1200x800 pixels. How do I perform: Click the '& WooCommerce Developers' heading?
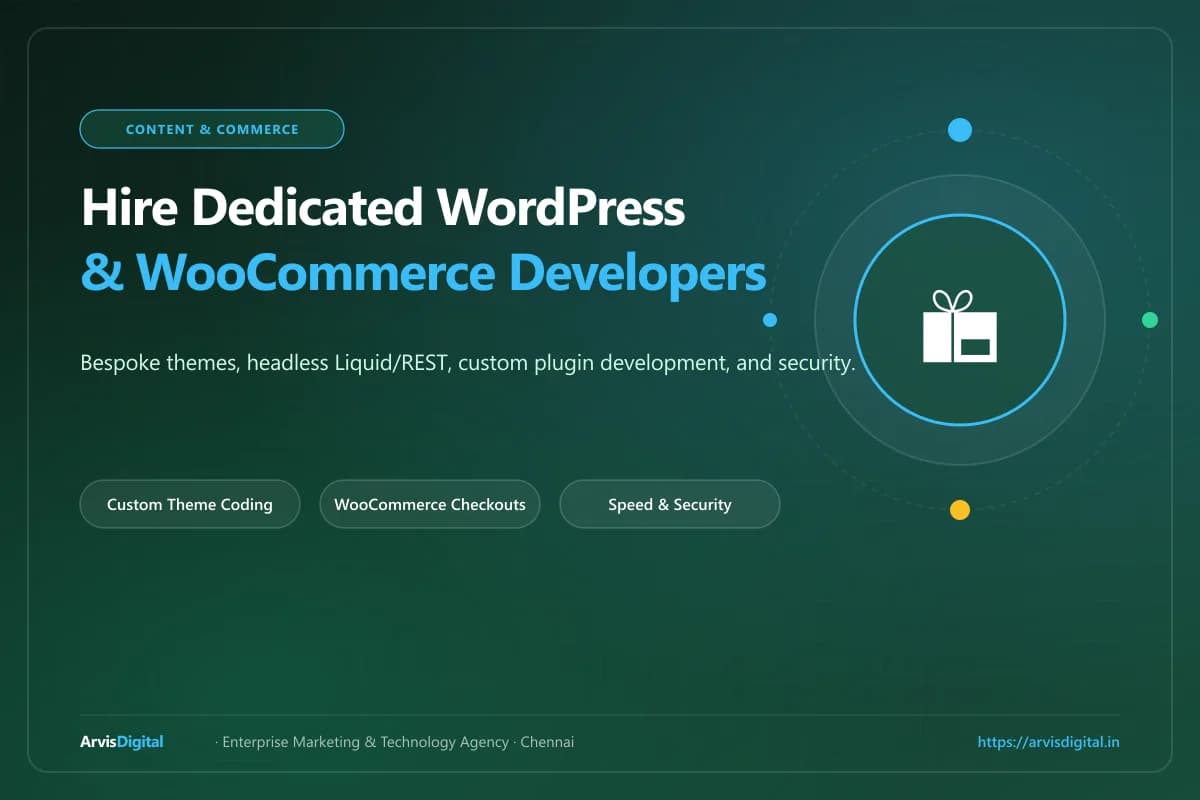(423, 273)
